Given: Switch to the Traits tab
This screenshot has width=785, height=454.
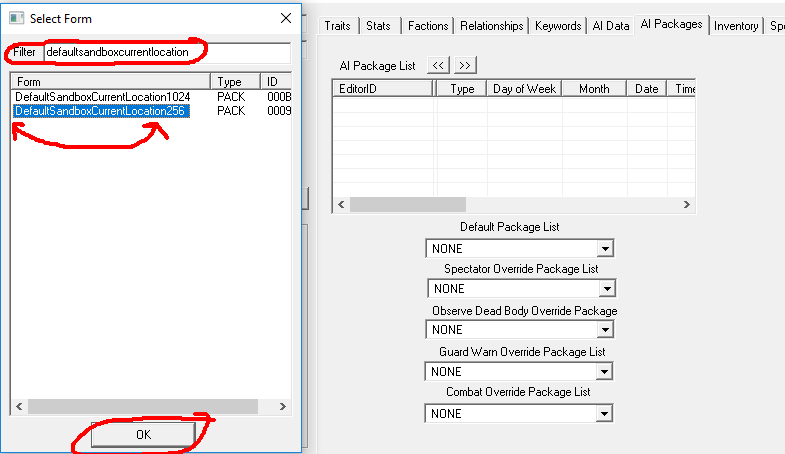Looking at the screenshot, I should pyautogui.click(x=337, y=26).
